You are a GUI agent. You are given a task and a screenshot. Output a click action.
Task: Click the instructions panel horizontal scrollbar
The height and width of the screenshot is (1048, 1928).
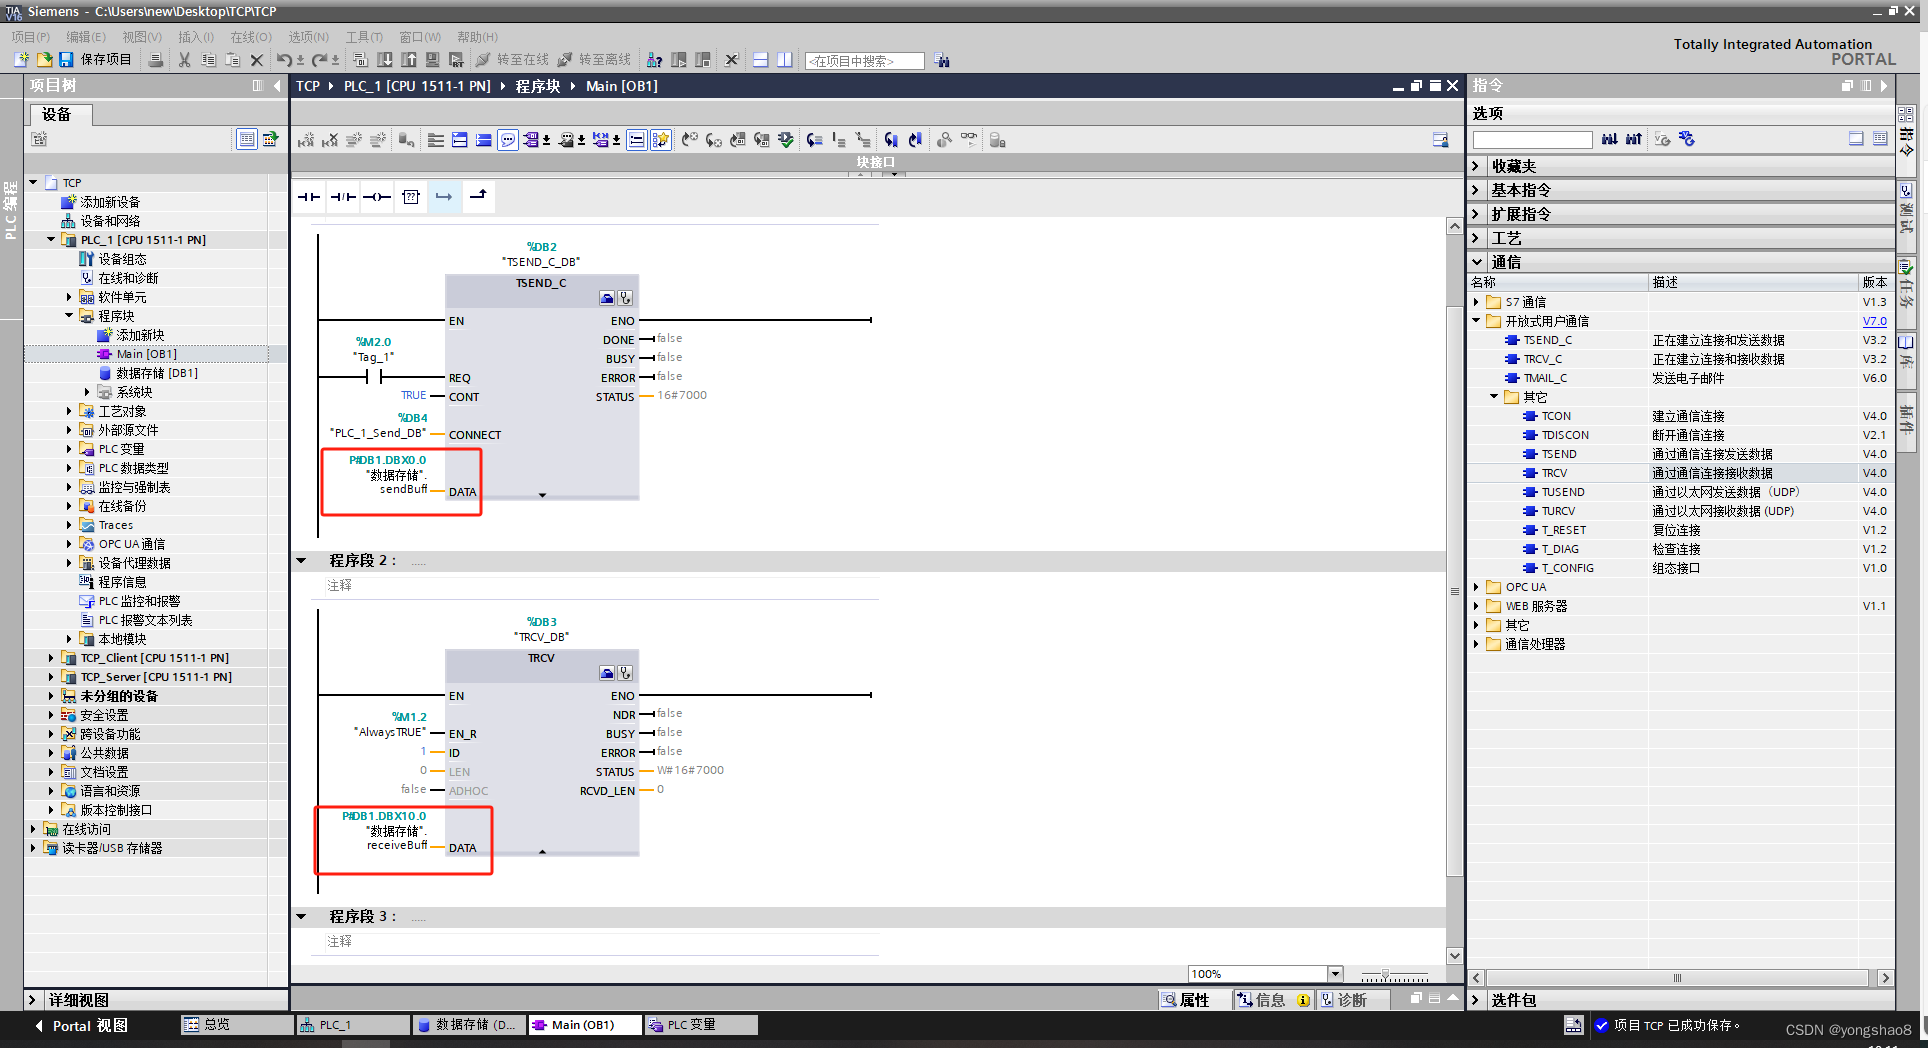(x=1677, y=978)
